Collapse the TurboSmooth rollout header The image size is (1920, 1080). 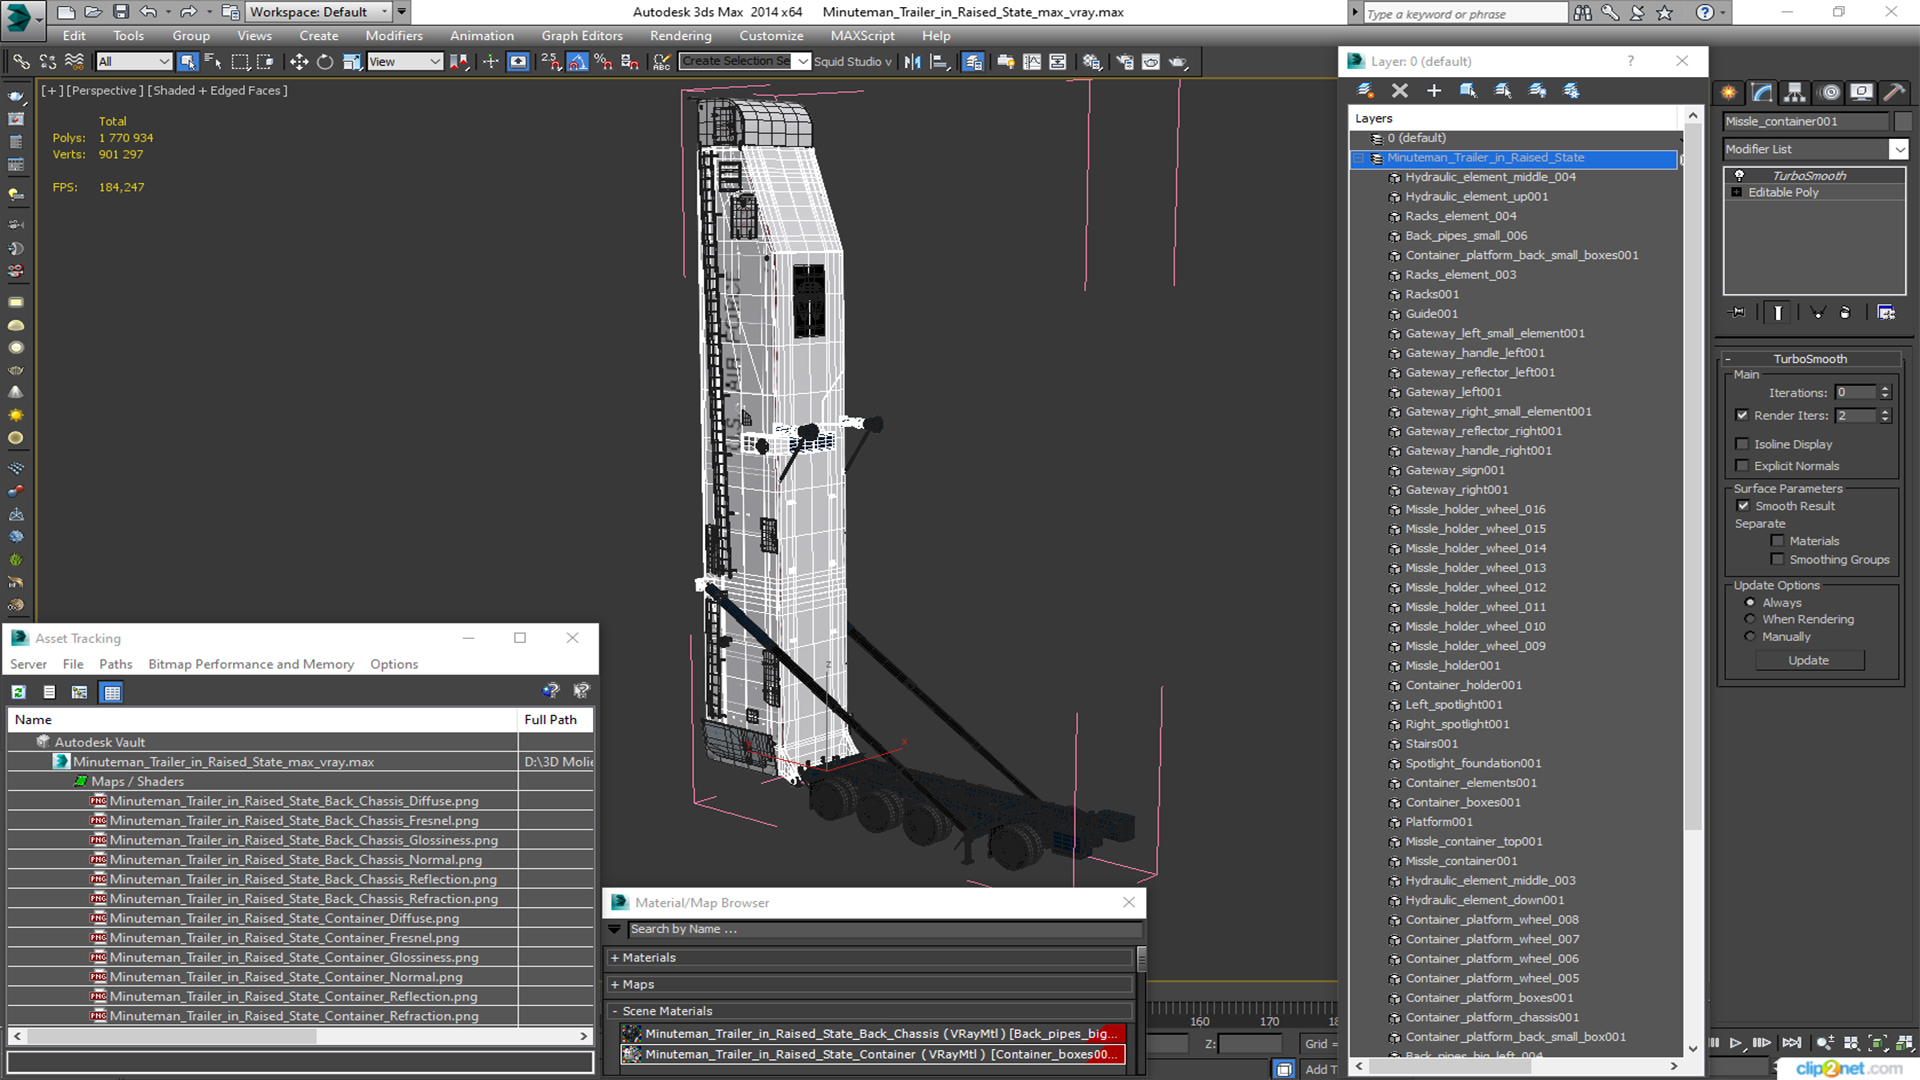click(x=1810, y=359)
